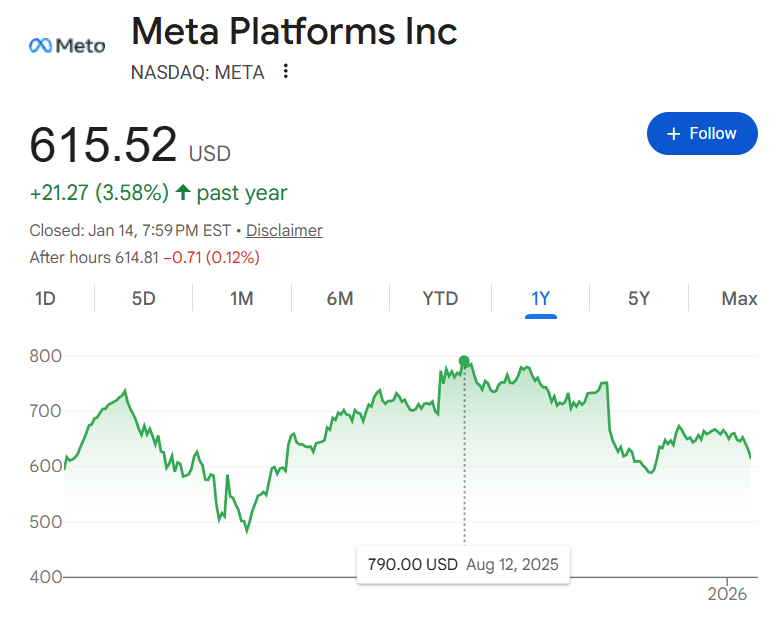Select the YTD tab
The width and height of the screenshot is (780, 624).
pos(440,298)
